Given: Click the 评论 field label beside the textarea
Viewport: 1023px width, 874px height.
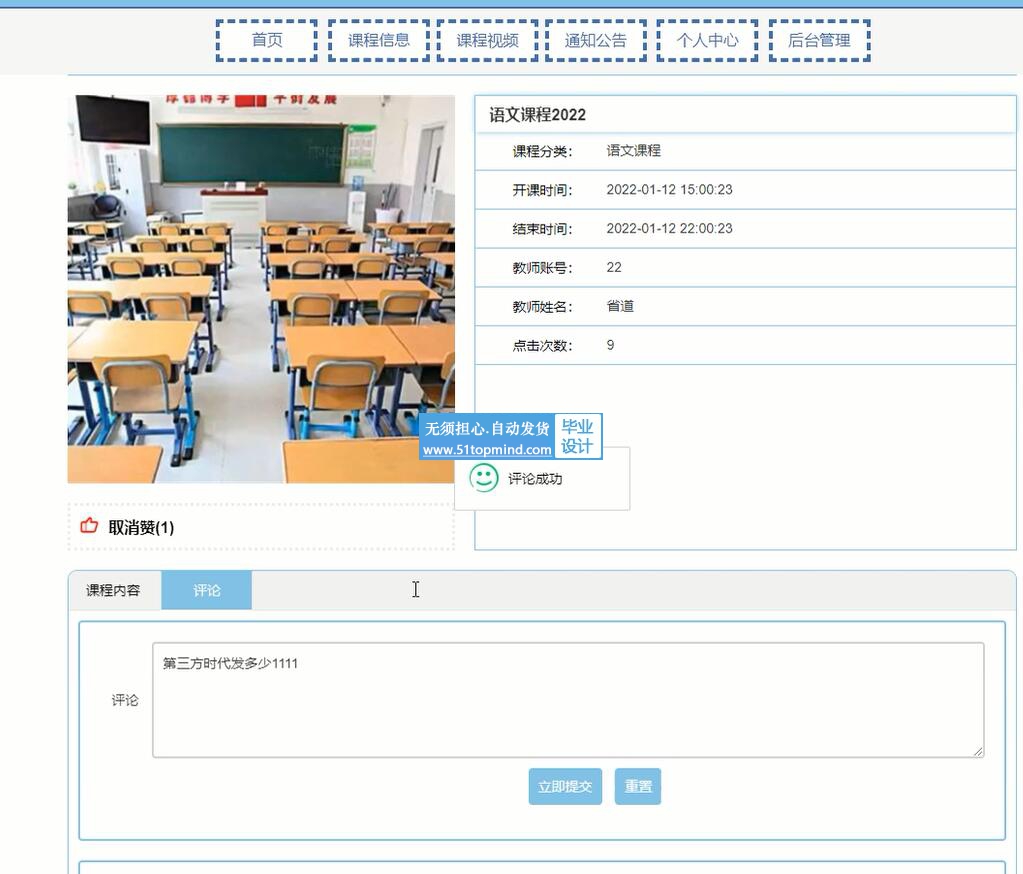Looking at the screenshot, I should (x=125, y=701).
